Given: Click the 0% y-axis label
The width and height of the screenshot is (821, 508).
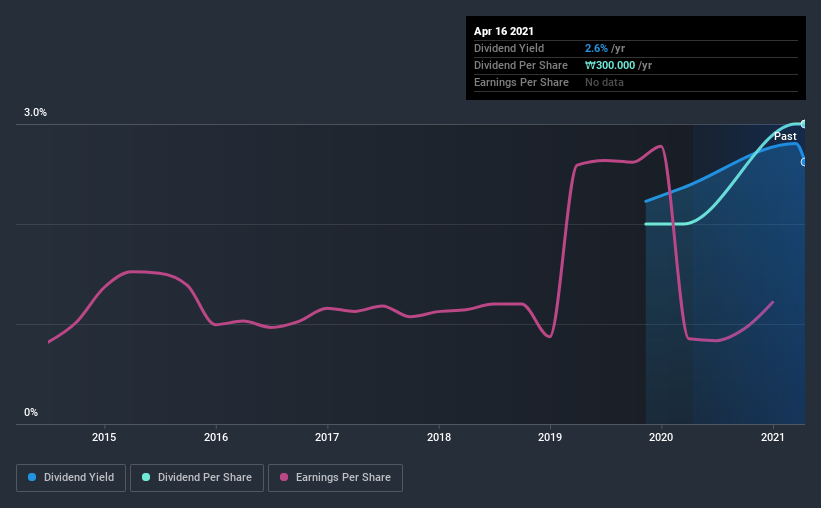Looking at the screenshot, I should click(x=31, y=413).
